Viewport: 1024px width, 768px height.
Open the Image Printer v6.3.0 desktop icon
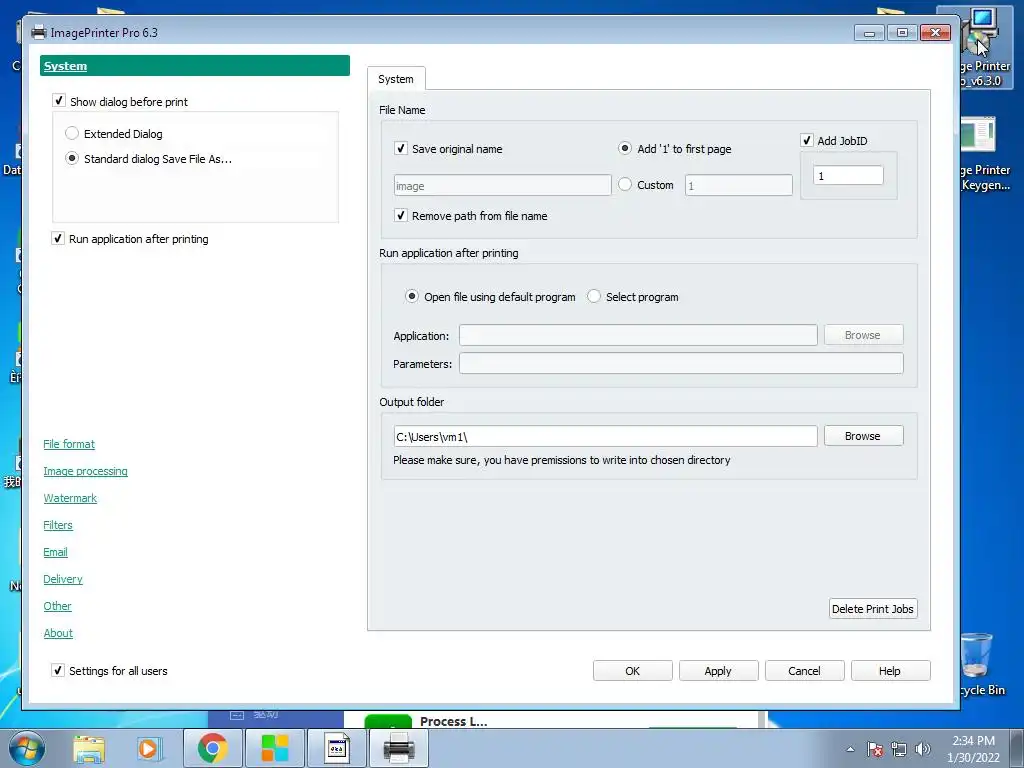point(984,47)
